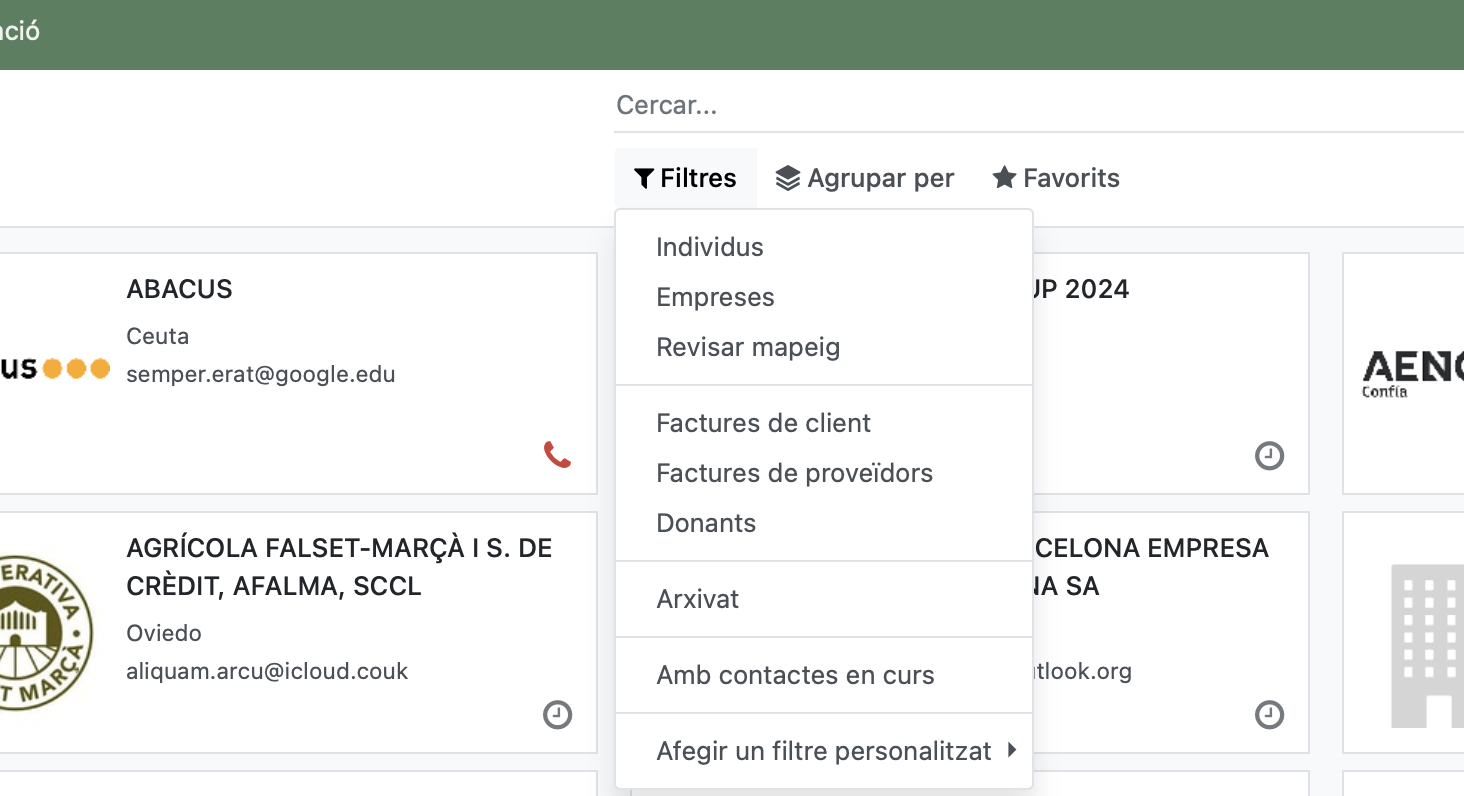Click the clock icon on the 2024 card
This screenshot has height=796, width=1464.
[1269, 456]
